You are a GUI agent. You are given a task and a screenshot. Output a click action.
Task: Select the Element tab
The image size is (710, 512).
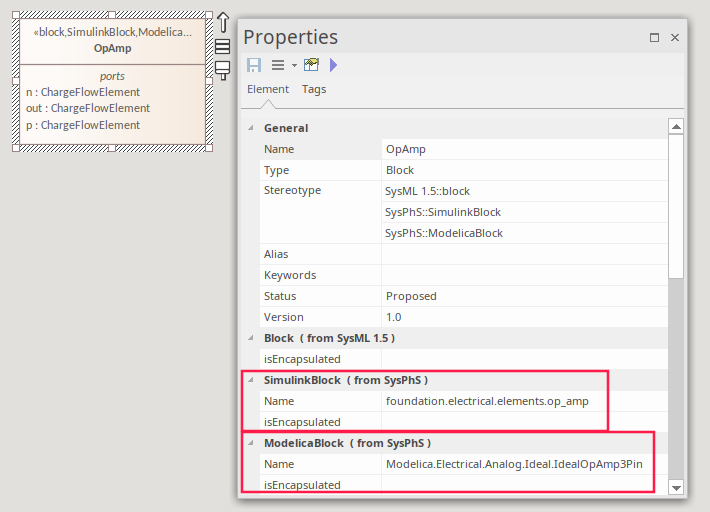click(268, 89)
